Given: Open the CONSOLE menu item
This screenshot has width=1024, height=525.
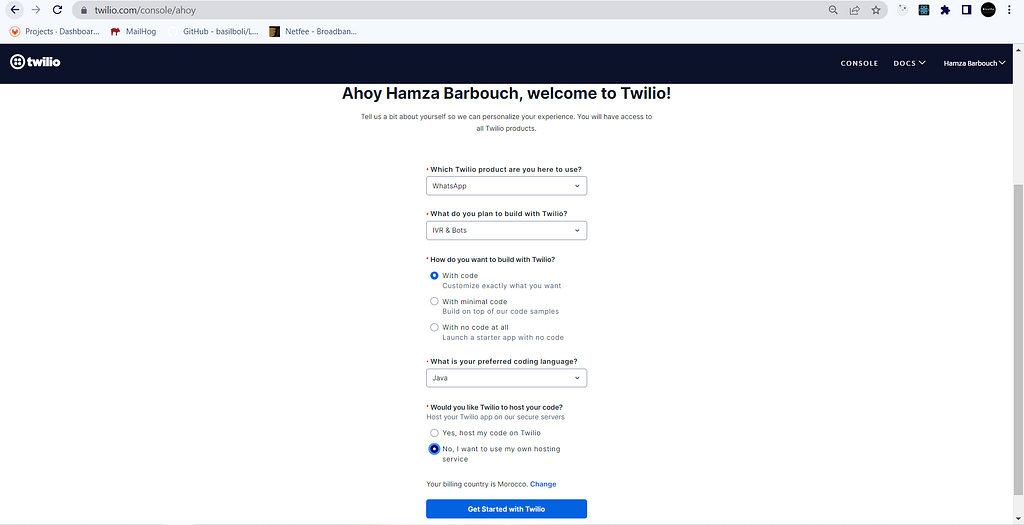Looking at the screenshot, I should click(x=859, y=63).
